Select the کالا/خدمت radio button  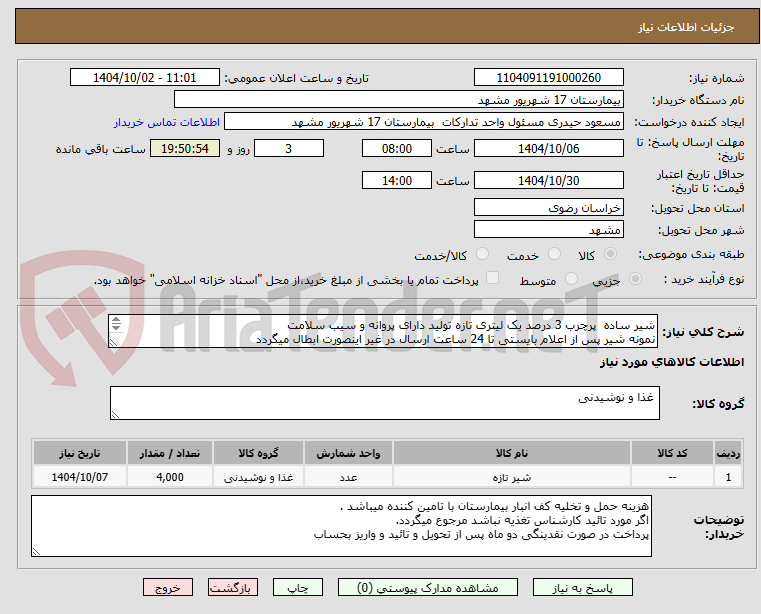point(482,254)
